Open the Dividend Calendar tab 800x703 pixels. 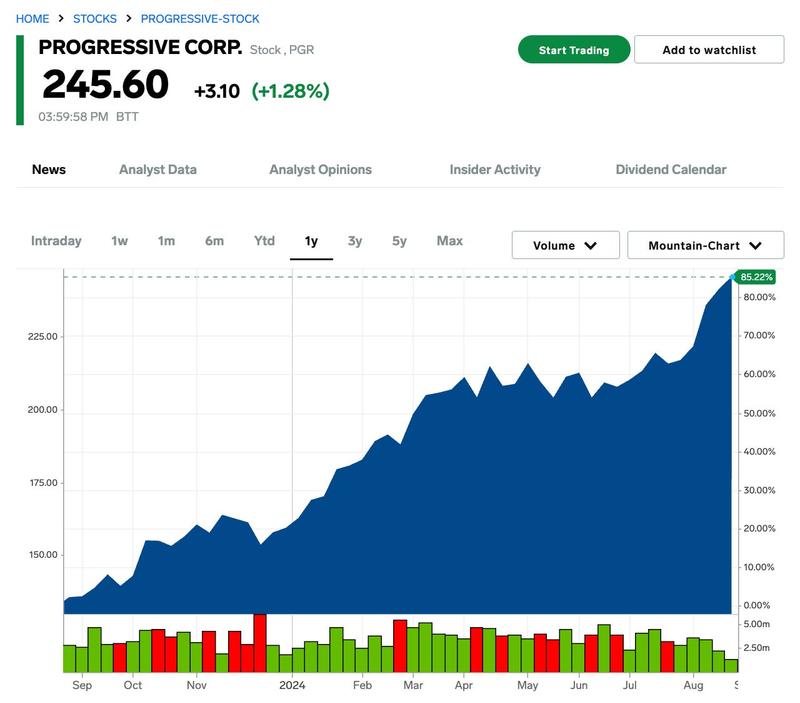tap(671, 169)
